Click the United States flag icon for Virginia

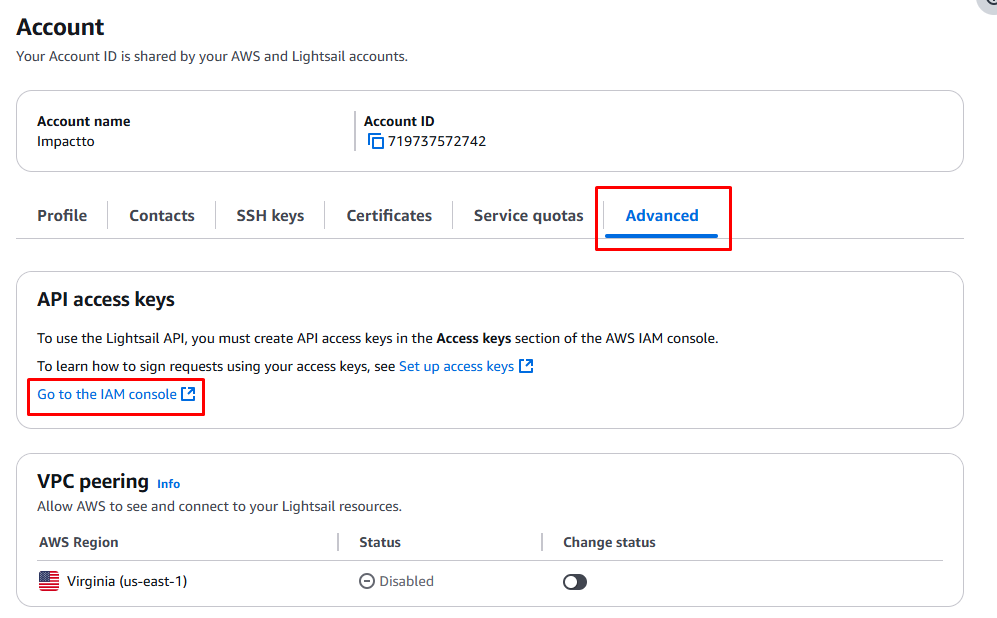click(x=49, y=581)
